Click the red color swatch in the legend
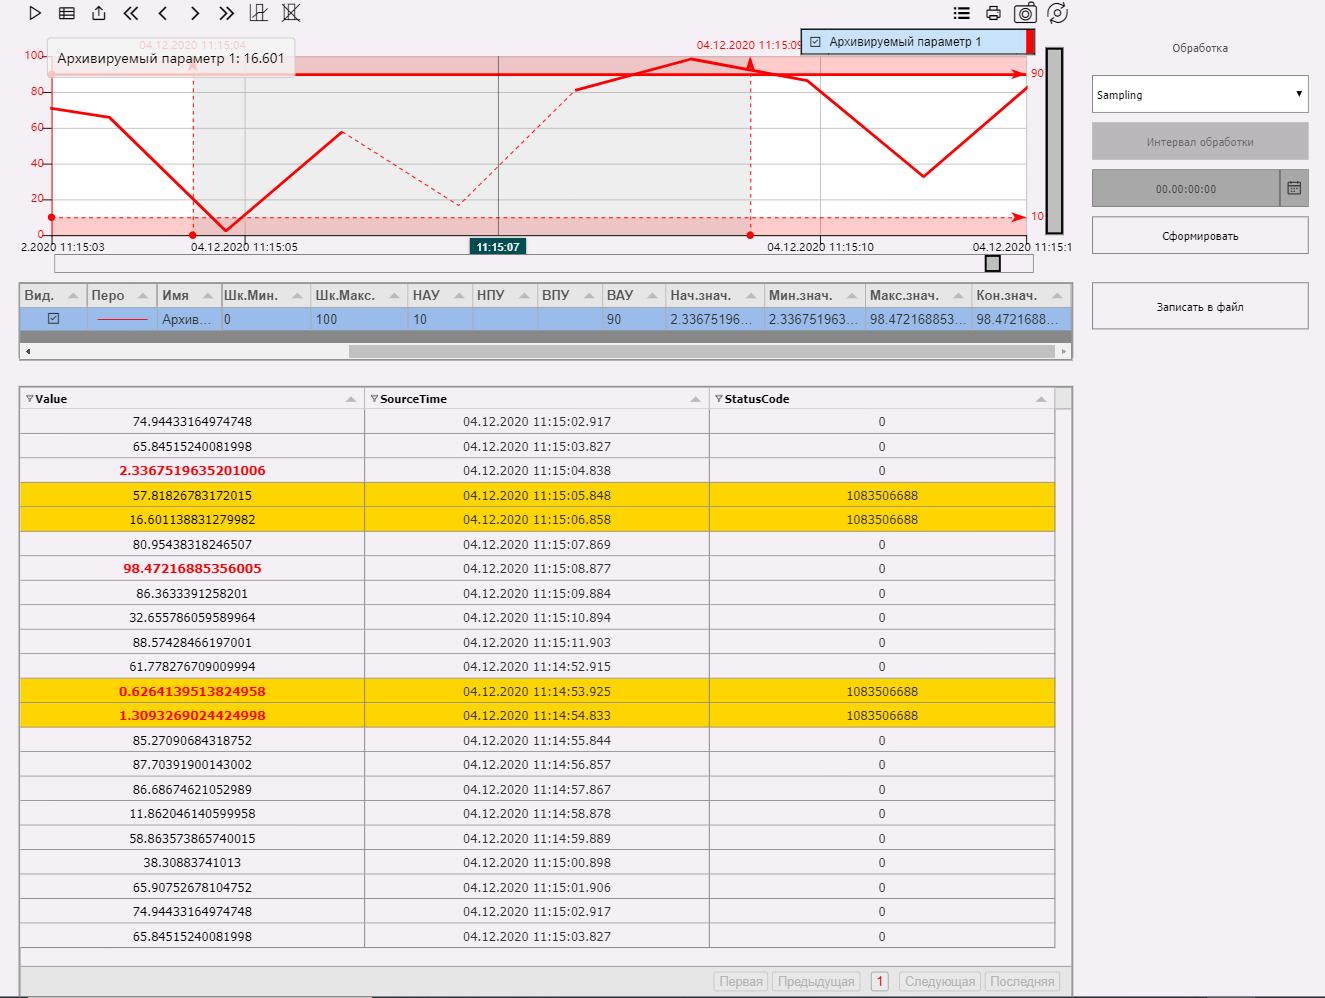The image size is (1325, 998). pyautogui.click(x=1030, y=42)
